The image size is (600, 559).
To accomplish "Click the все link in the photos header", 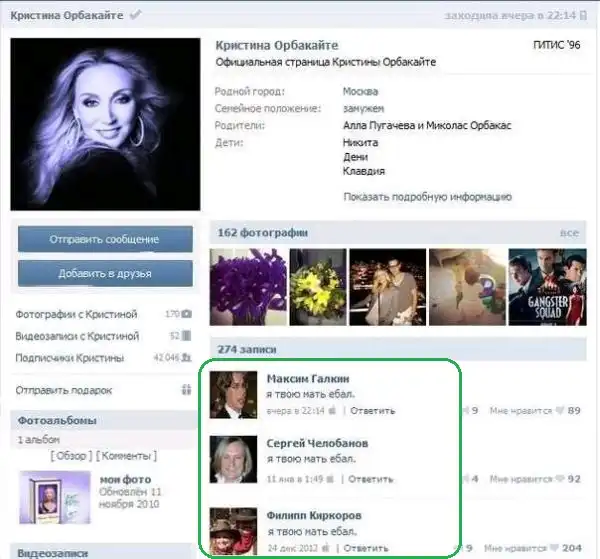I will tap(570, 233).
